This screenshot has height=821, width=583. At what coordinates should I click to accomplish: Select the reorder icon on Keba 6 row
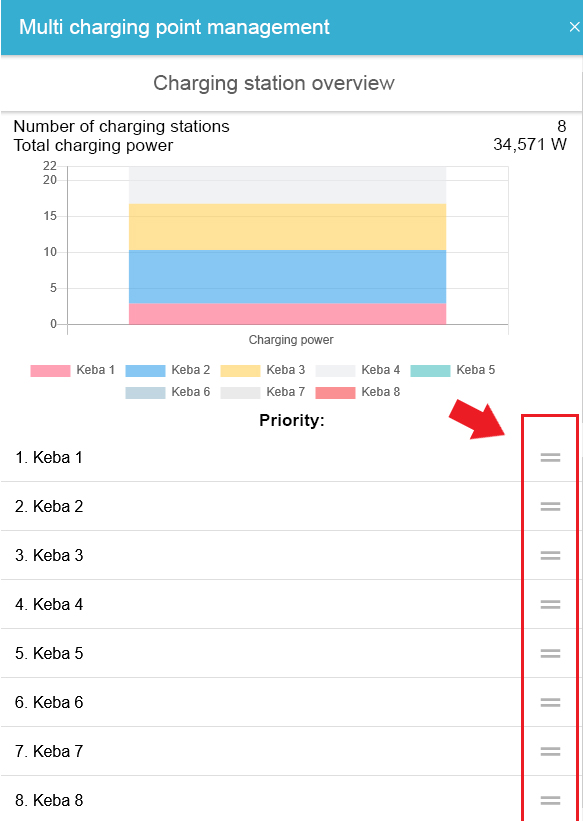coord(550,702)
